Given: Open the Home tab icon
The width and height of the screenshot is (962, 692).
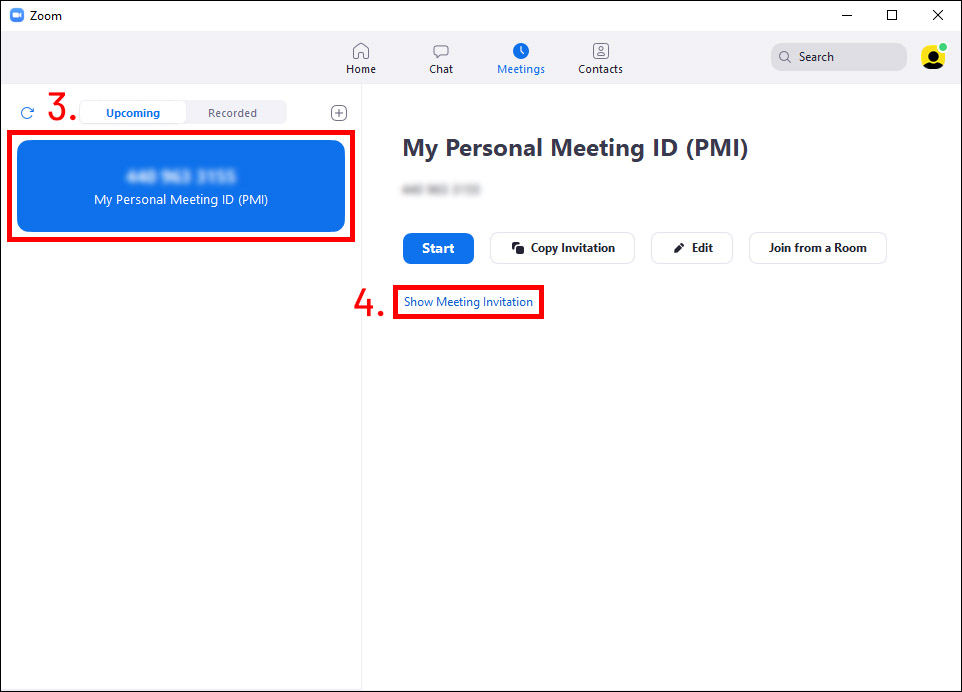Looking at the screenshot, I should click(x=361, y=51).
